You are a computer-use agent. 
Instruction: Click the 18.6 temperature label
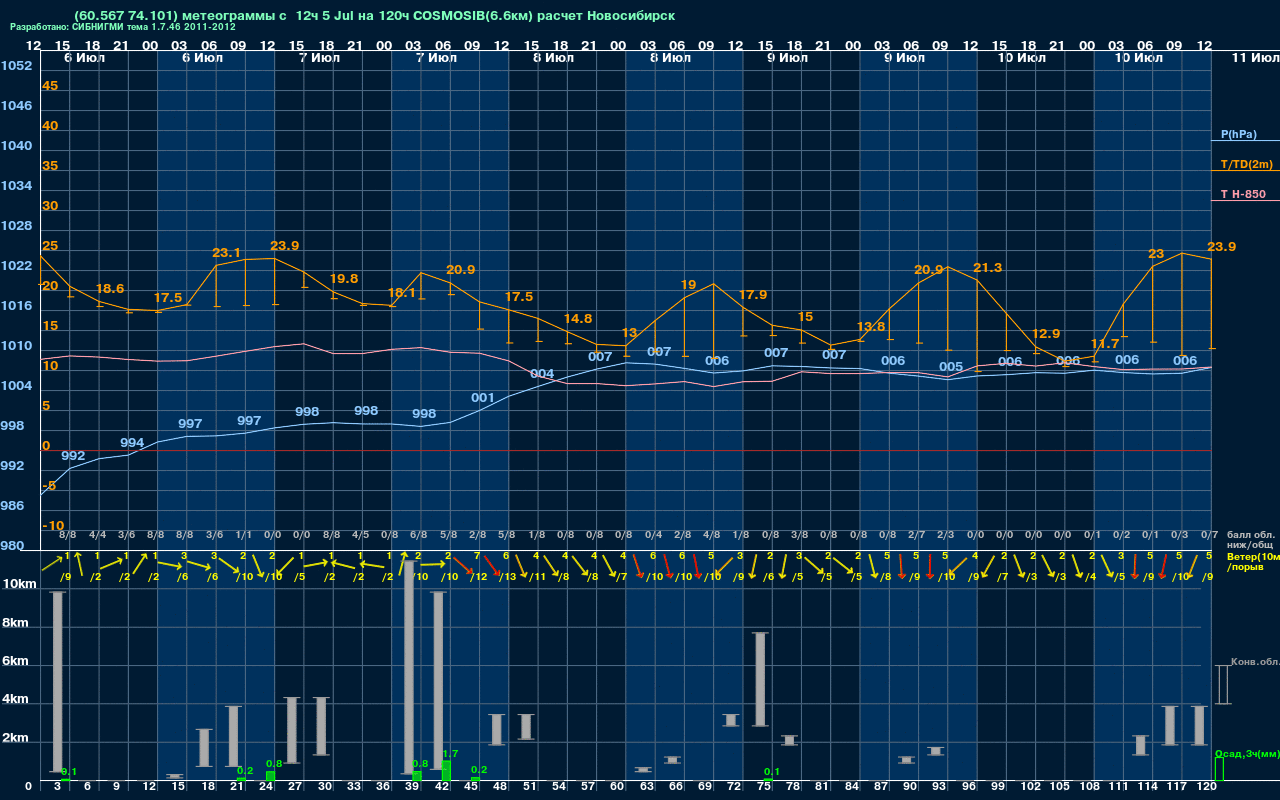point(110,289)
